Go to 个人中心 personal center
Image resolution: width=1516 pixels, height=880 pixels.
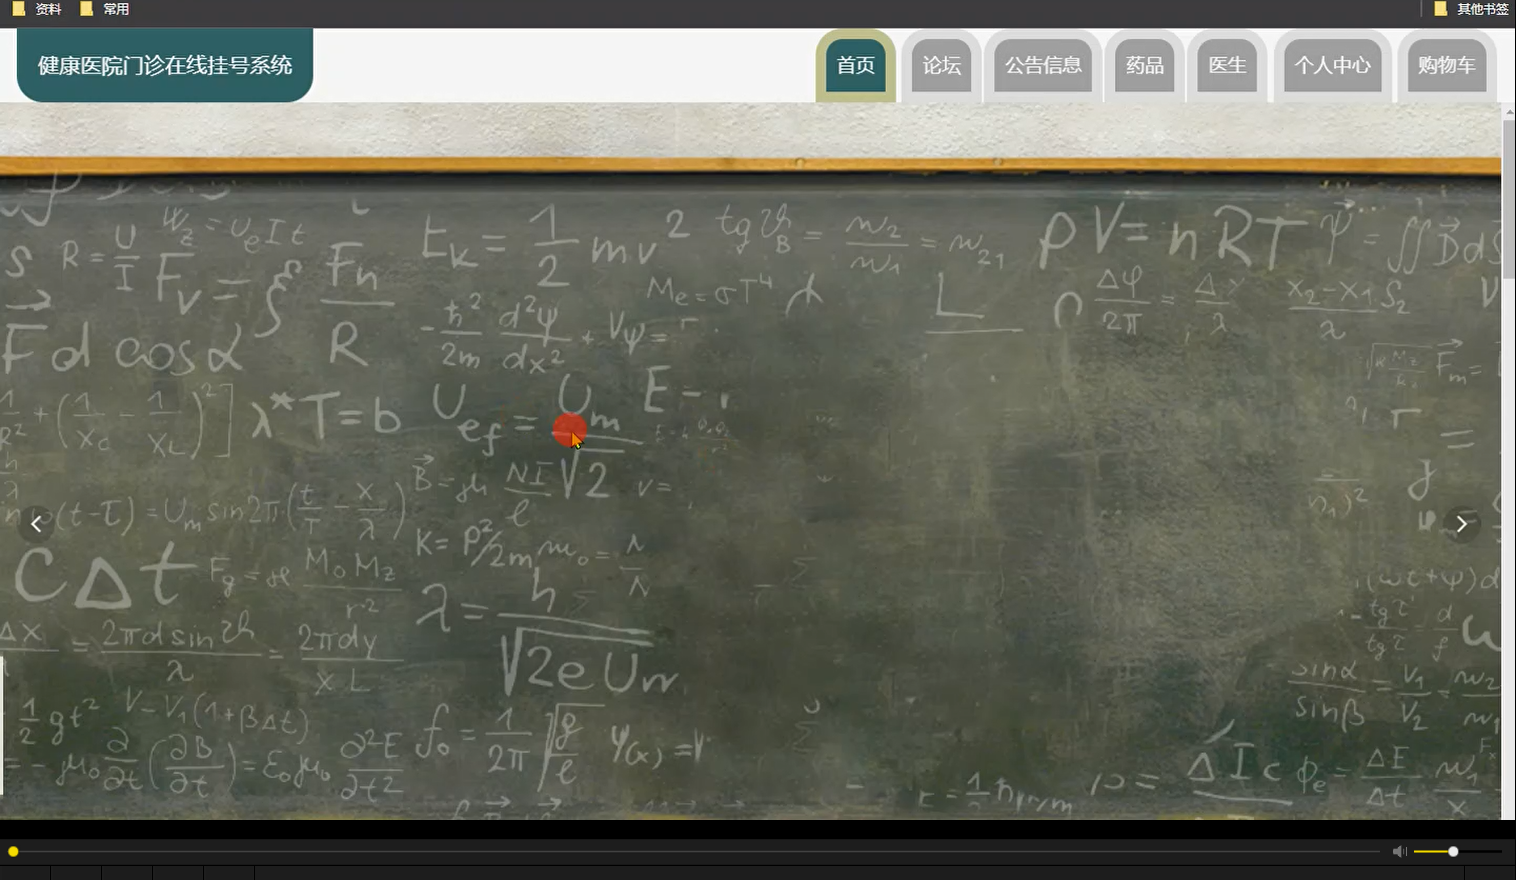[1332, 66]
